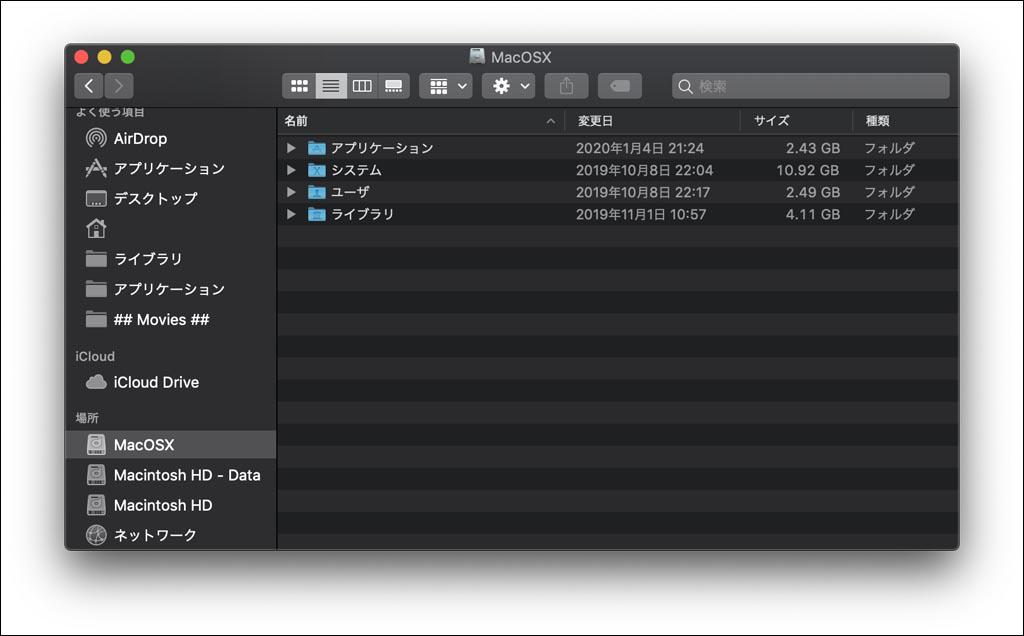Image resolution: width=1024 pixels, height=636 pixels.
Task: Select MacOSX volume in sidebar
Action: pyautogui.click(x=171, y=445)
